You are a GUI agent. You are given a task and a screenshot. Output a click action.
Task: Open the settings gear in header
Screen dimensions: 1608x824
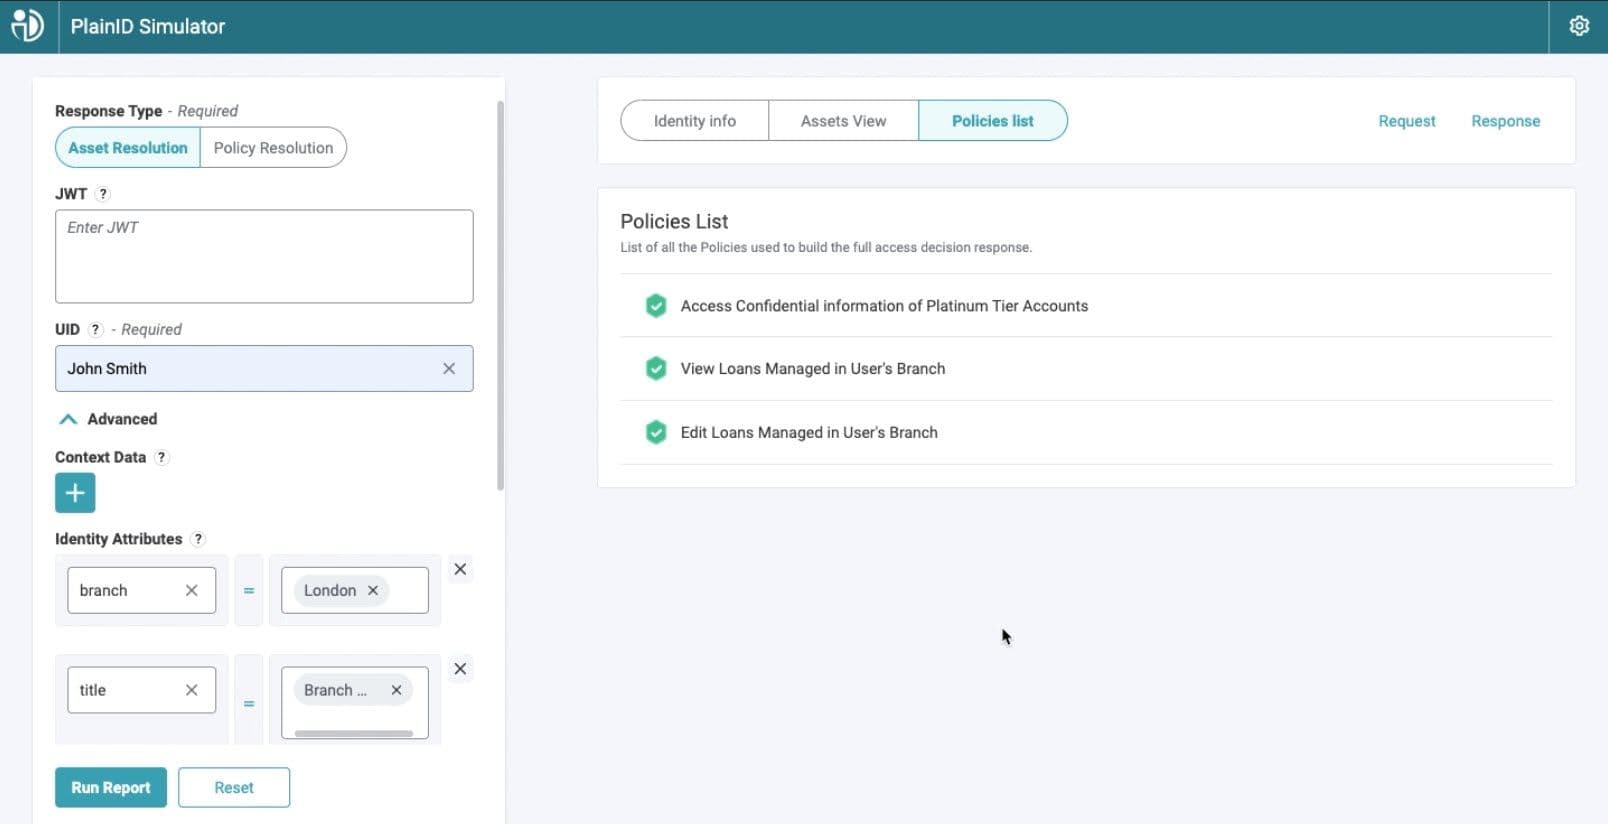(x=1579, y=26)
